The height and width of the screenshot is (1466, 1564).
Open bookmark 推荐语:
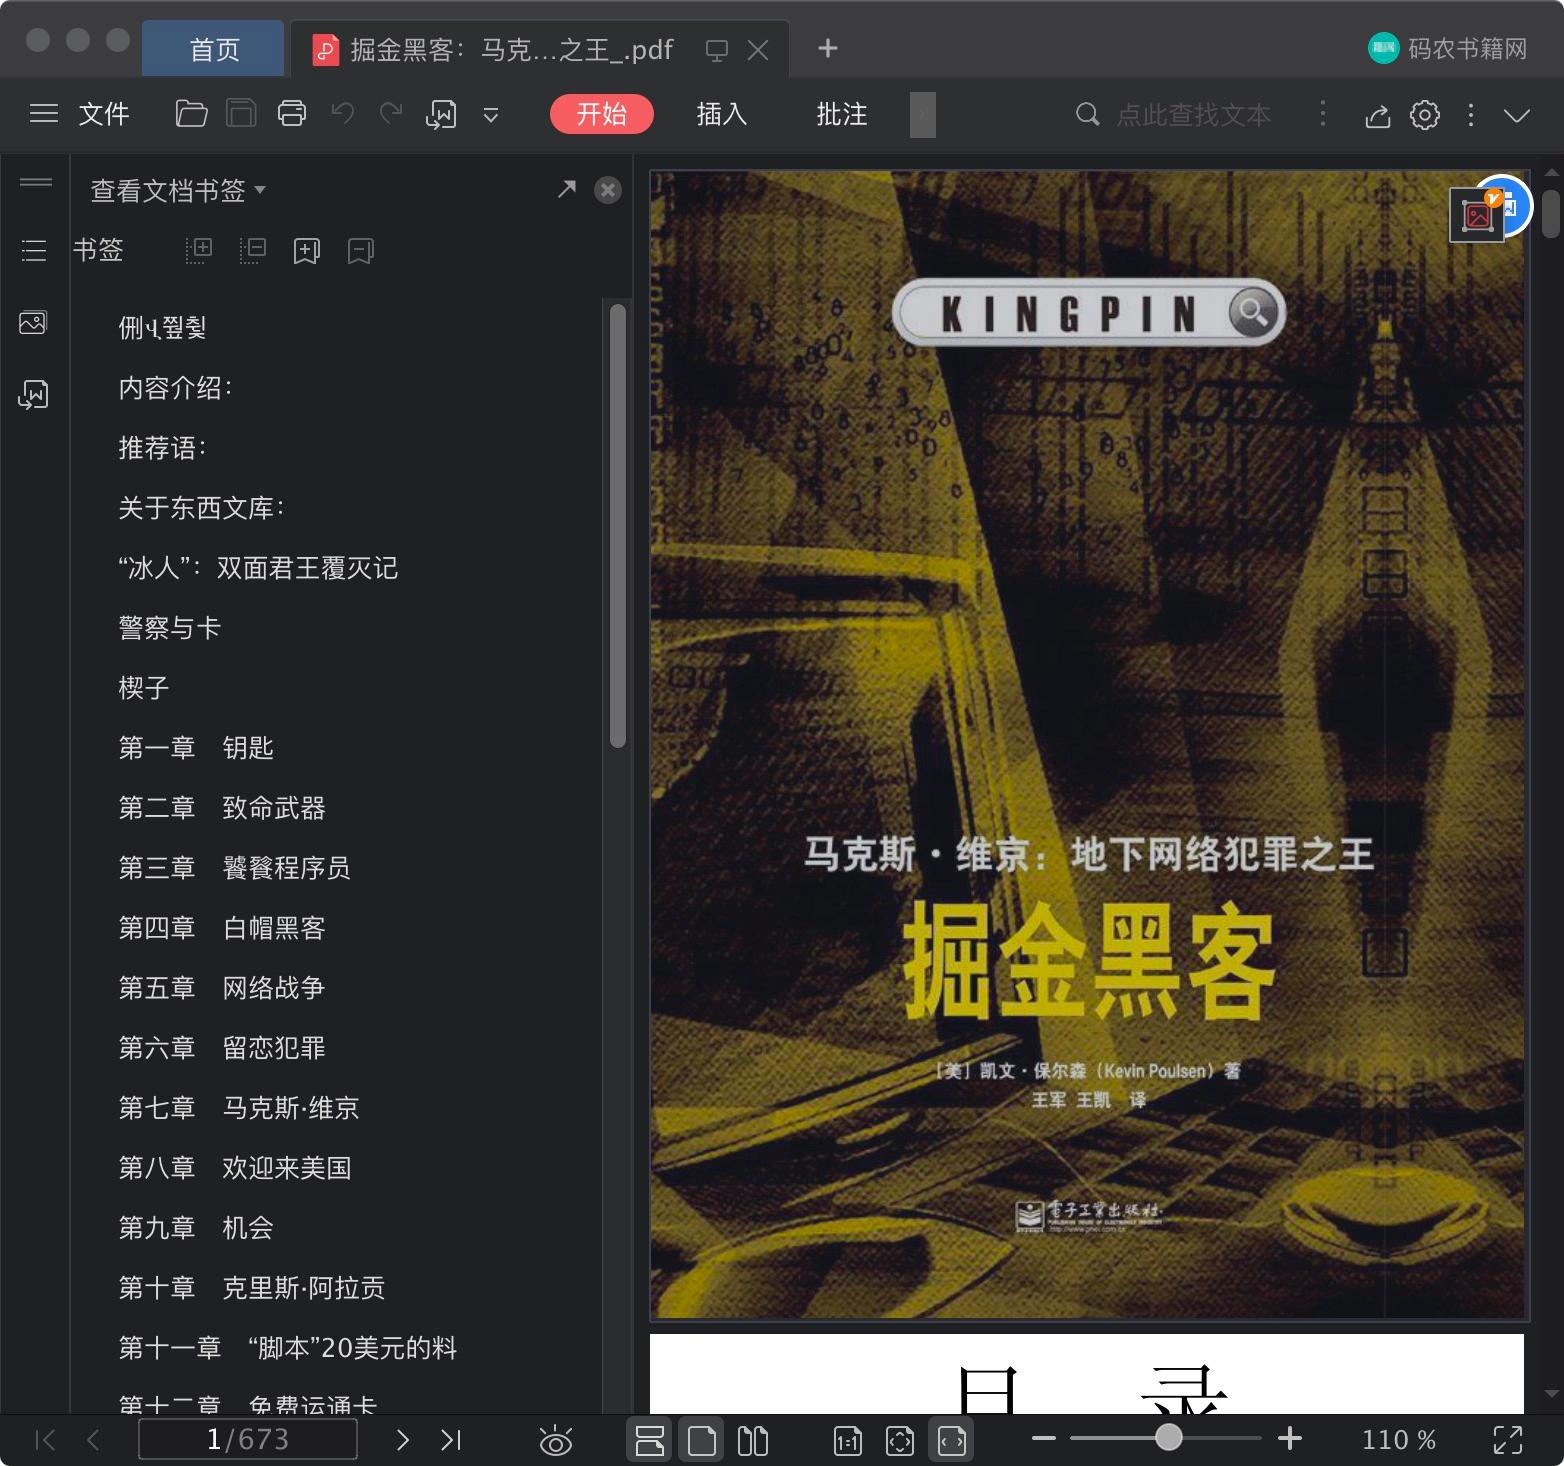[162, 448]
